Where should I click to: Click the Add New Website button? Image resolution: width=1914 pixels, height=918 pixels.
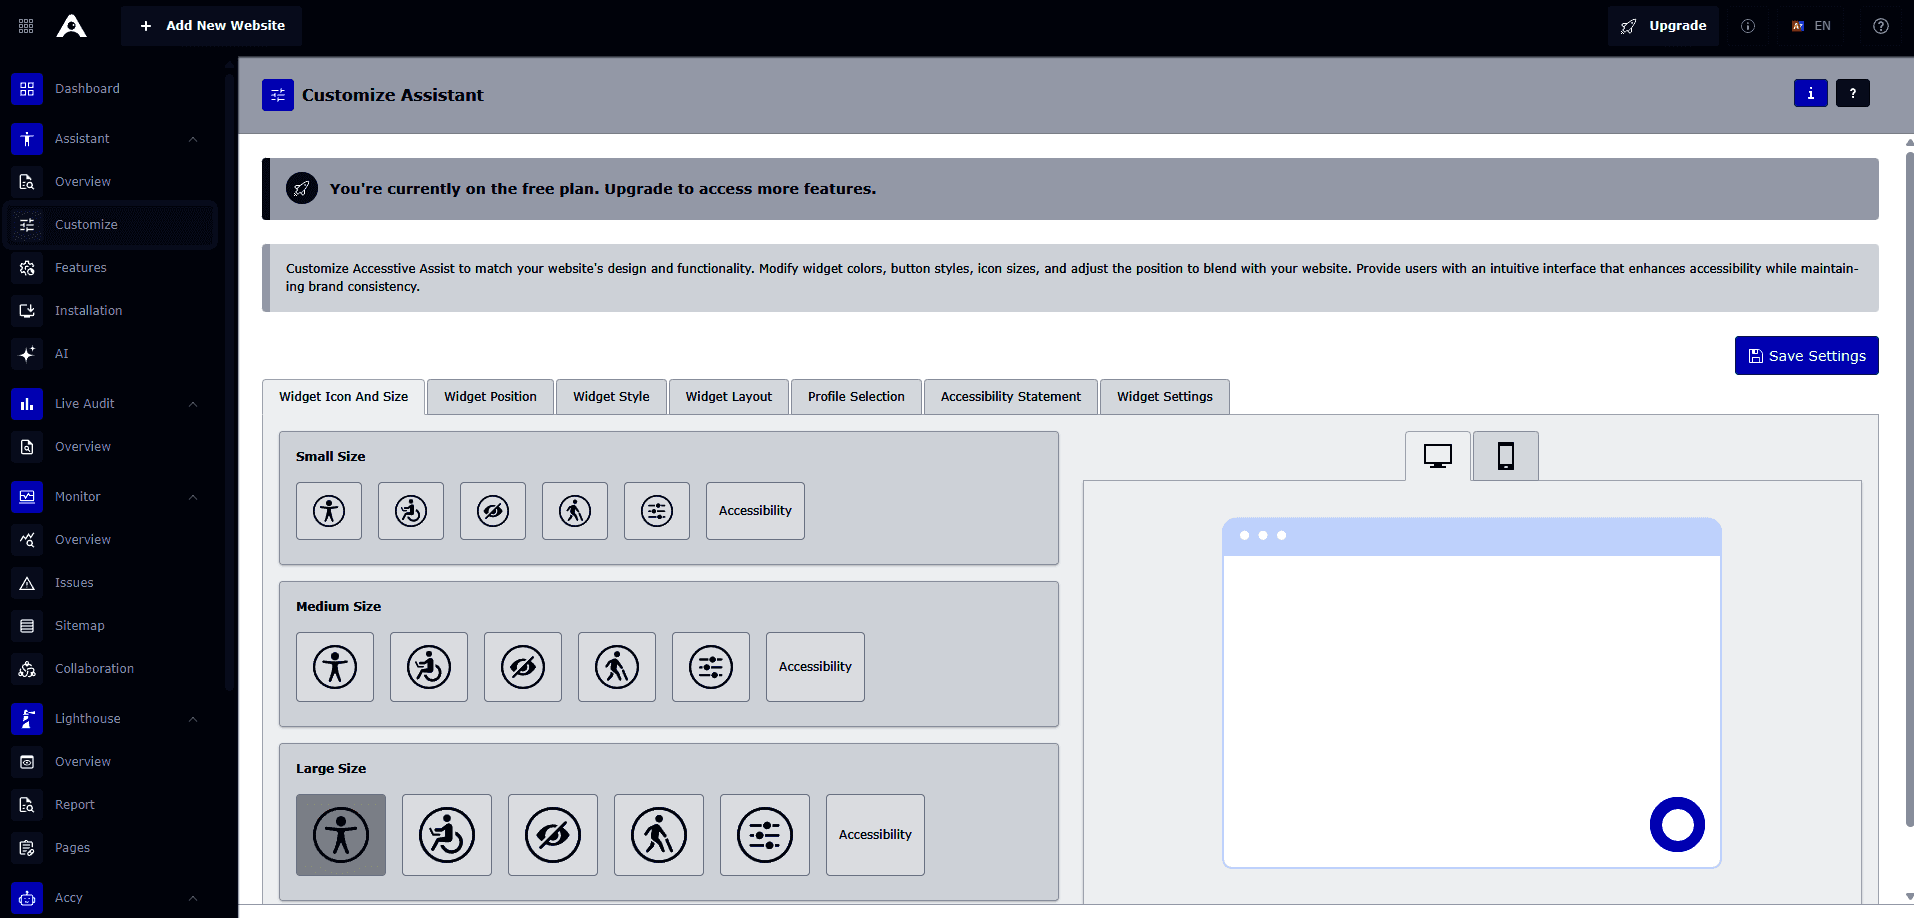[211, 25]
